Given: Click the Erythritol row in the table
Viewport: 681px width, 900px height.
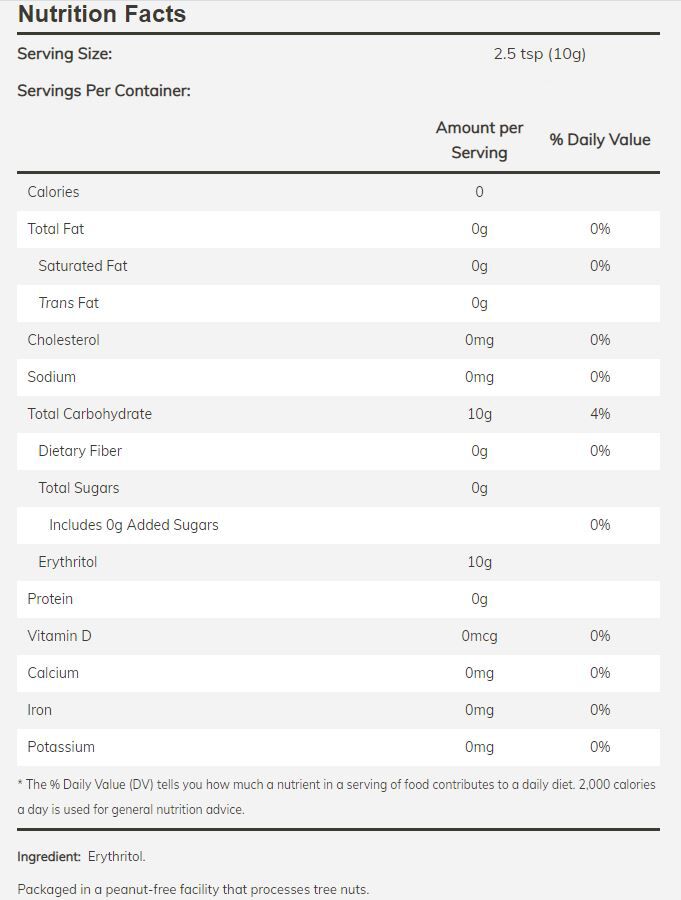Looking at the screenshot, I should point(68,562).
